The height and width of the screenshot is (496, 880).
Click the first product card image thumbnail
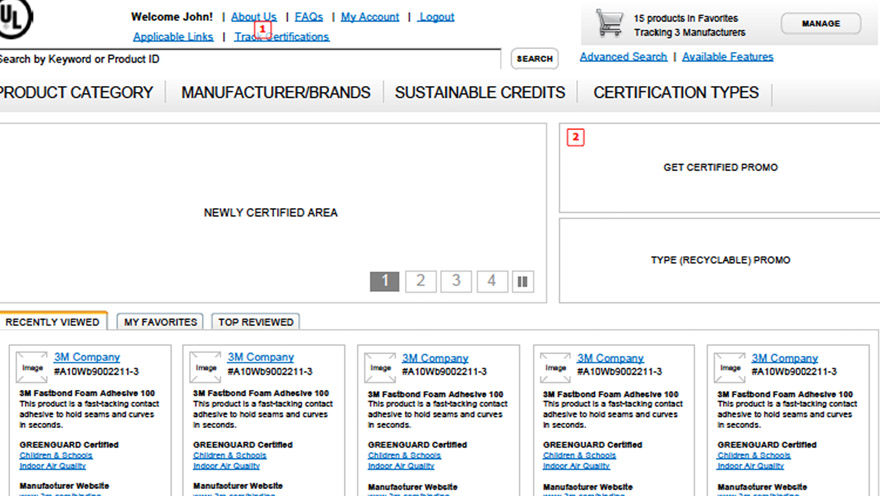tap(32, 367)
